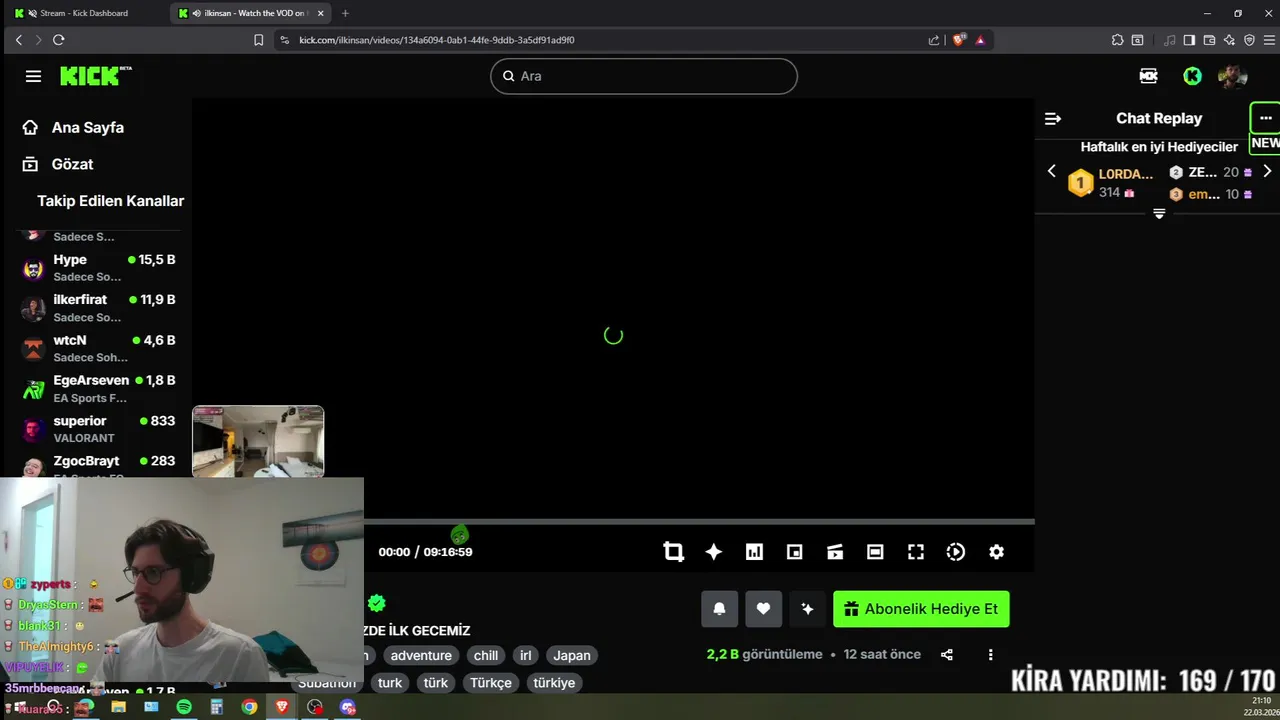
Task: Show next top gifters
Action: point(1267,171)
